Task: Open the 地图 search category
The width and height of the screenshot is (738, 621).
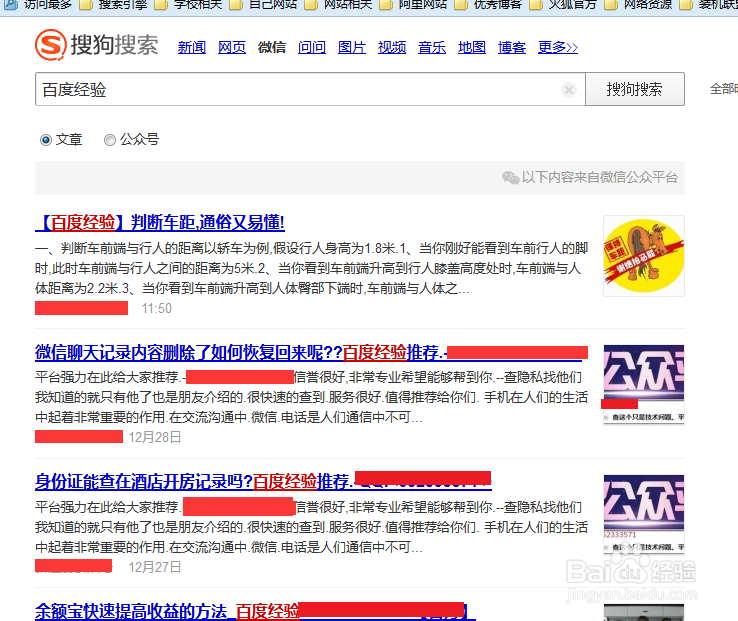Action: 472,48
